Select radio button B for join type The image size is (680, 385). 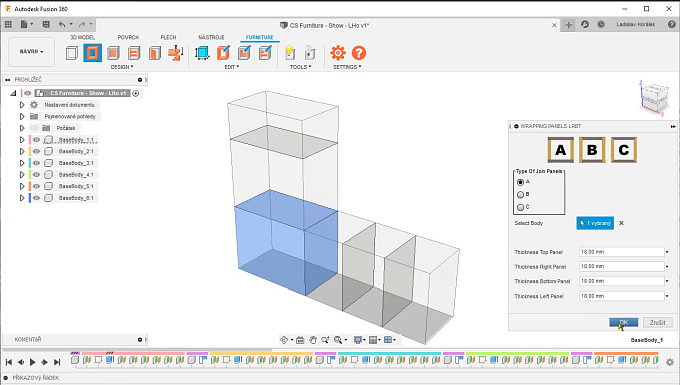520,195
